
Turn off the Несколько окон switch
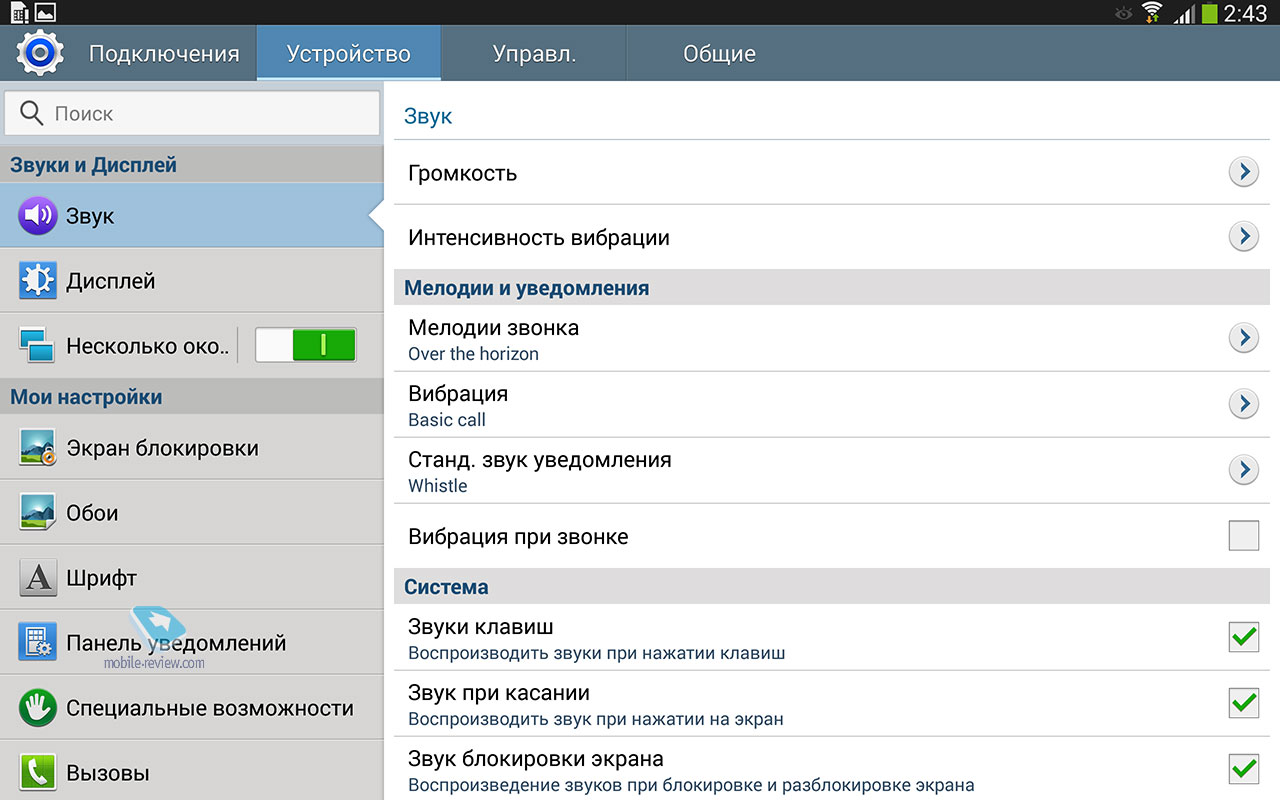coord(306,345)
